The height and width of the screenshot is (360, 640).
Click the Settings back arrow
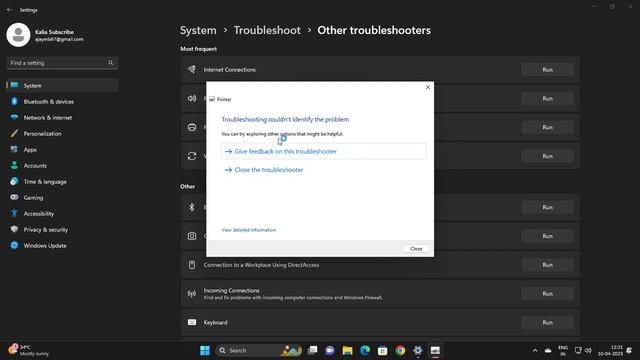pyautogui.click(x=9, y=10)
